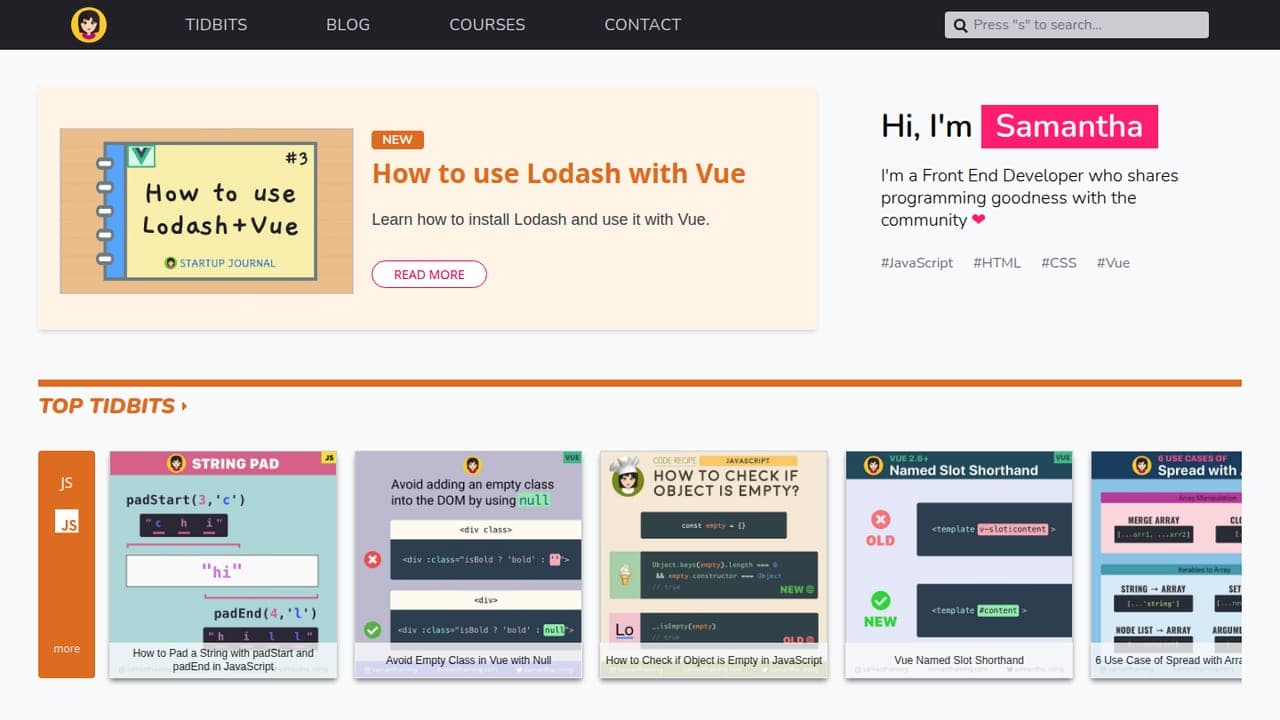Focus the search input field
This screenshot has width=1280, height=720.
click(x=1077, y=25)
